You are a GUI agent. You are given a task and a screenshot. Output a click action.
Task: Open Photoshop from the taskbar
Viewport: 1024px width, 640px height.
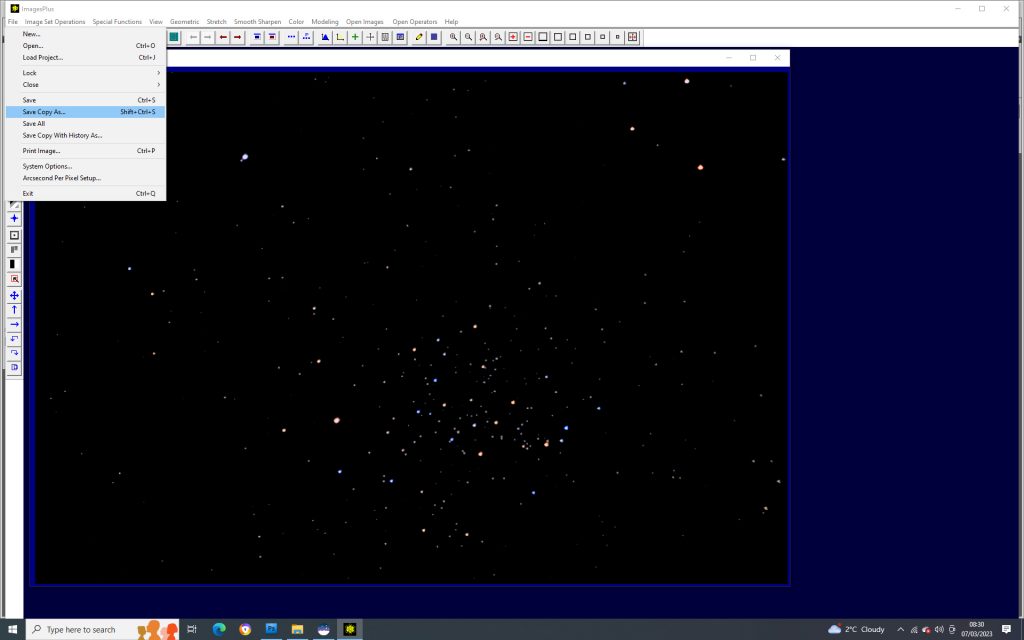(x=271, y=630)
